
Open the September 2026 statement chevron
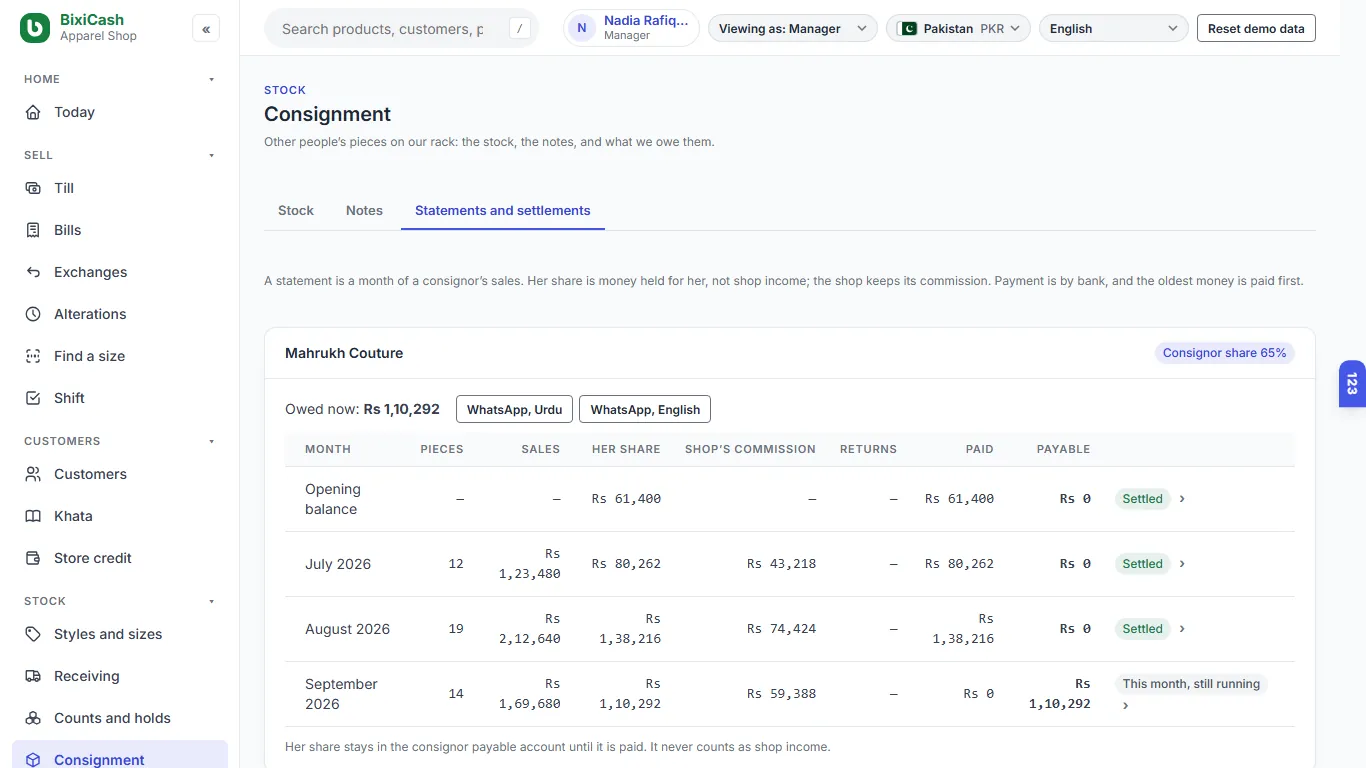pyautogui.click(x=1125, y=705)
